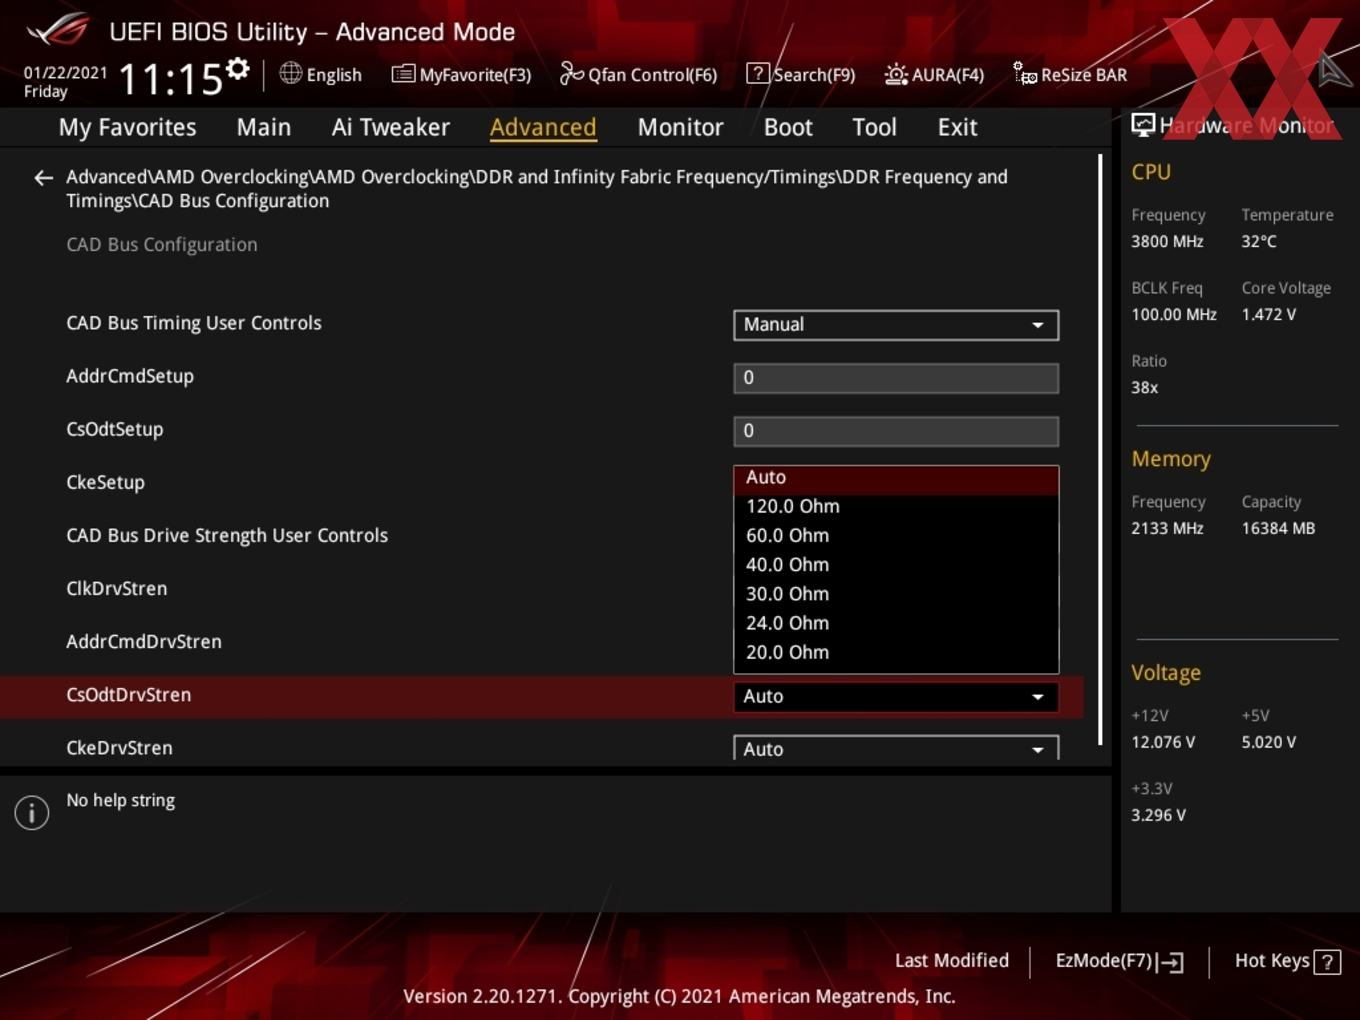Click the Hardware Monitor icon

[1143, 125]
